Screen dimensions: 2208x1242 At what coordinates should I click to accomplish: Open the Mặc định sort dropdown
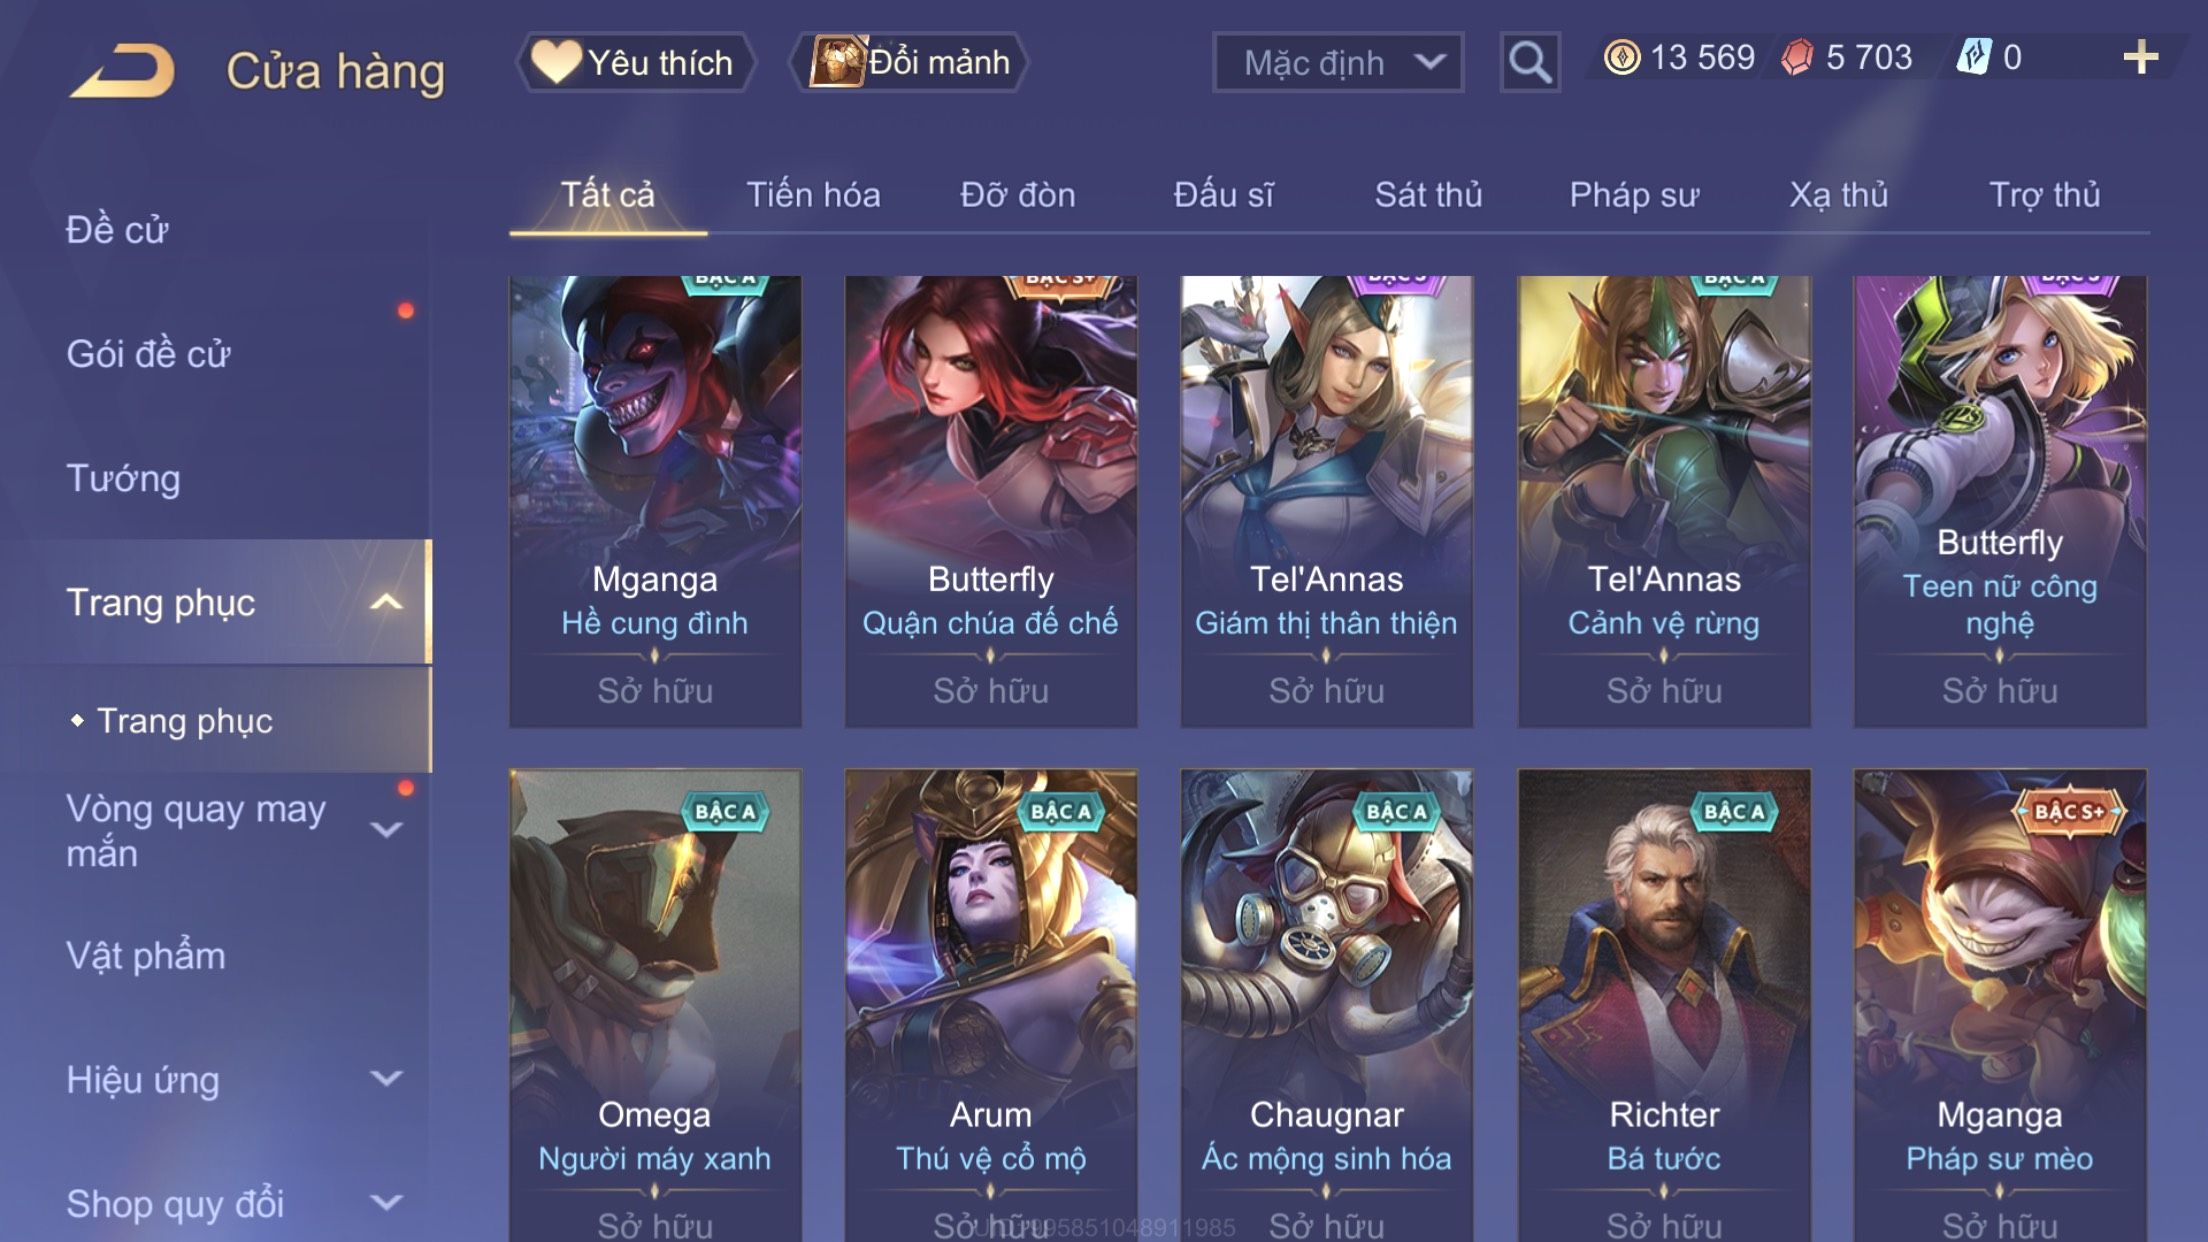[x=1338, y=62]
